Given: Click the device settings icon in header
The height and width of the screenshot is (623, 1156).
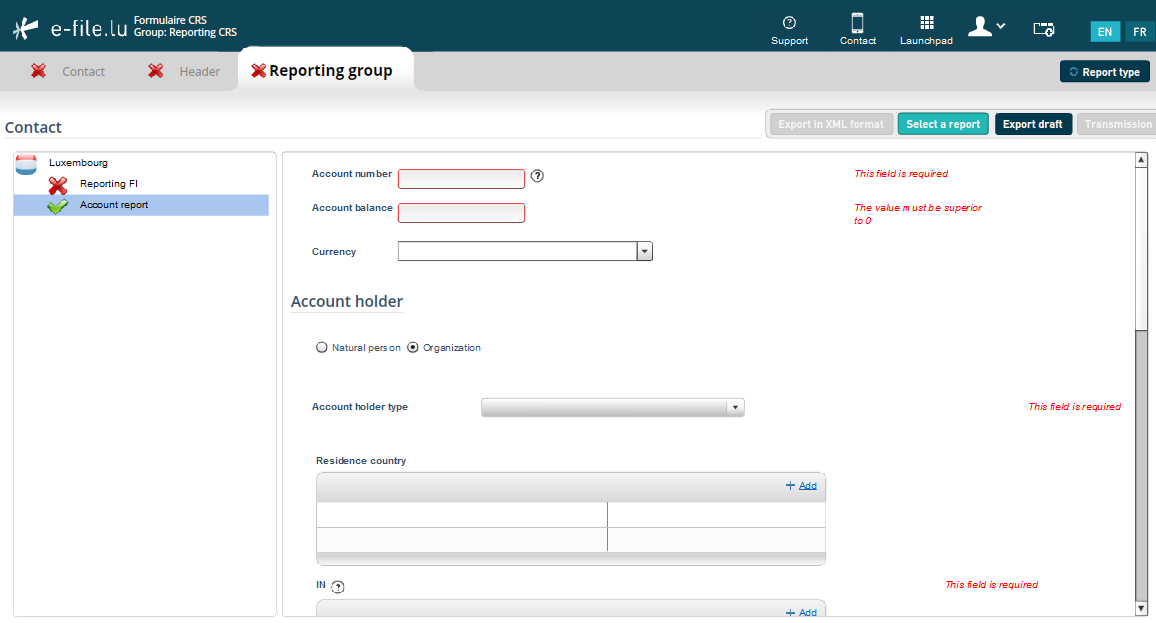Looking at the screenshot, I should (x=1043, y=29).
